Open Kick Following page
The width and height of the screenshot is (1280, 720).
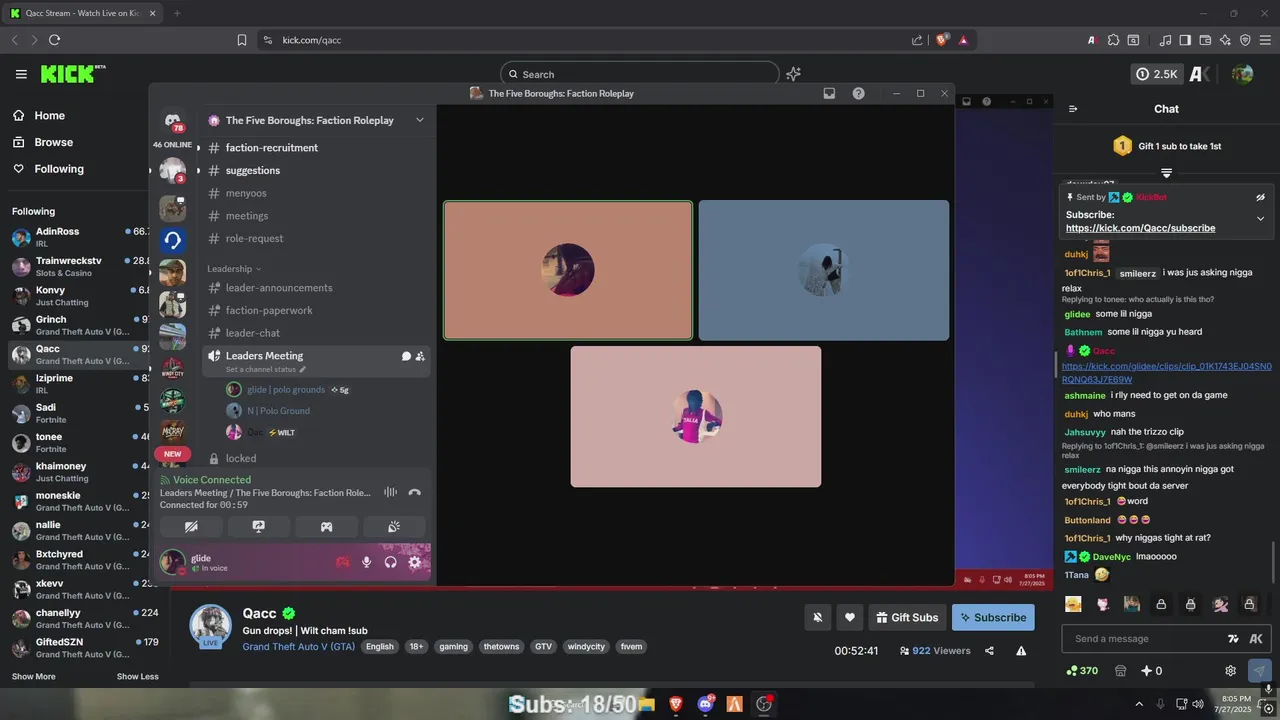click(59, 170)
